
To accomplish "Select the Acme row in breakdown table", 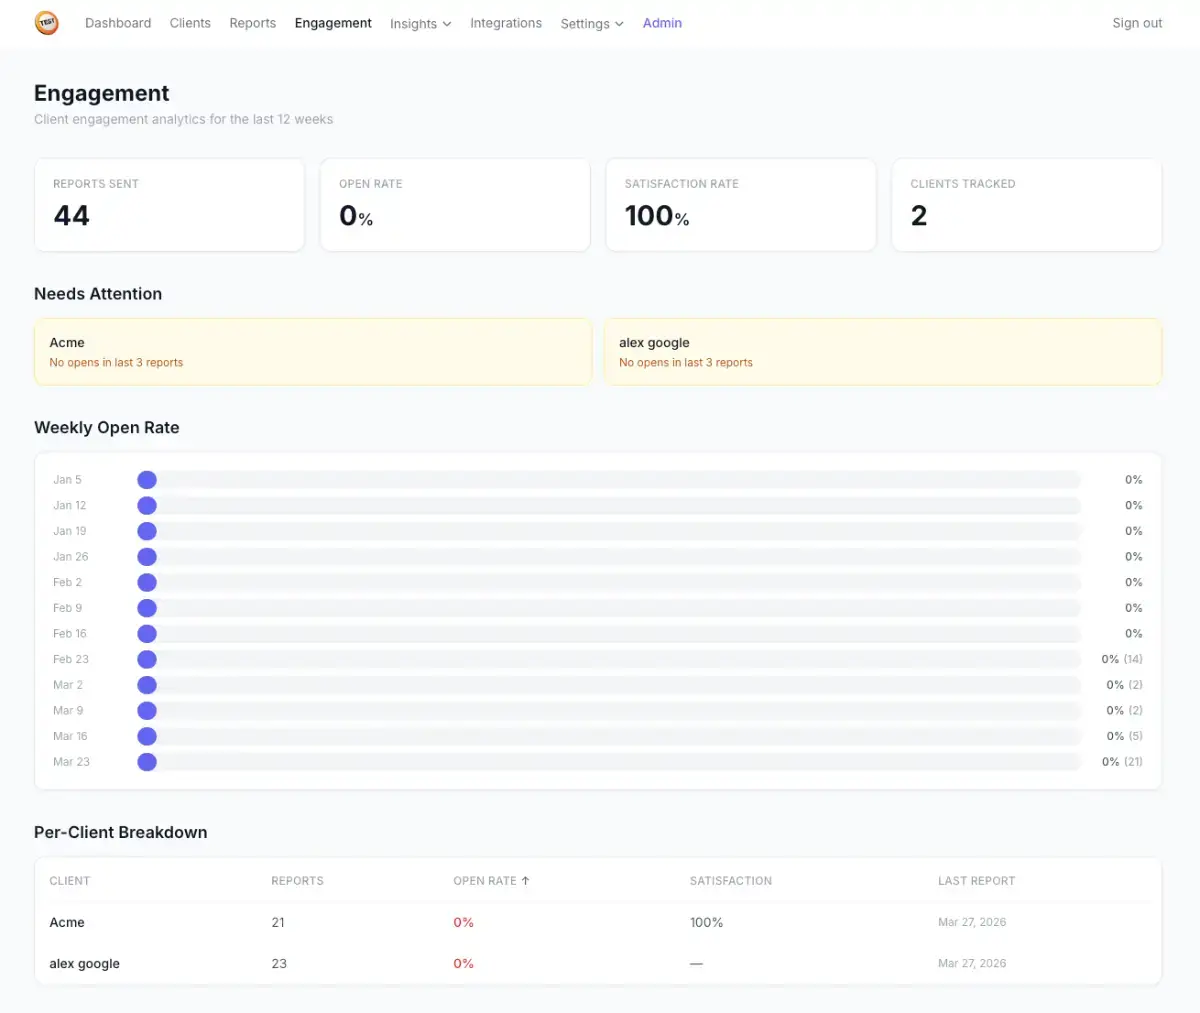I will [x=67, y=922].
